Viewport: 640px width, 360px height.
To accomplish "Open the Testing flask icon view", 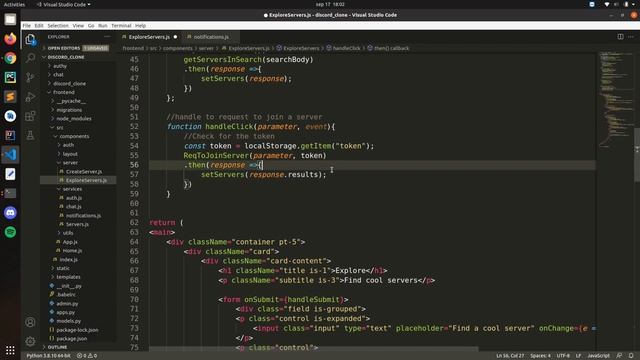I will click(x=31, y=135).
